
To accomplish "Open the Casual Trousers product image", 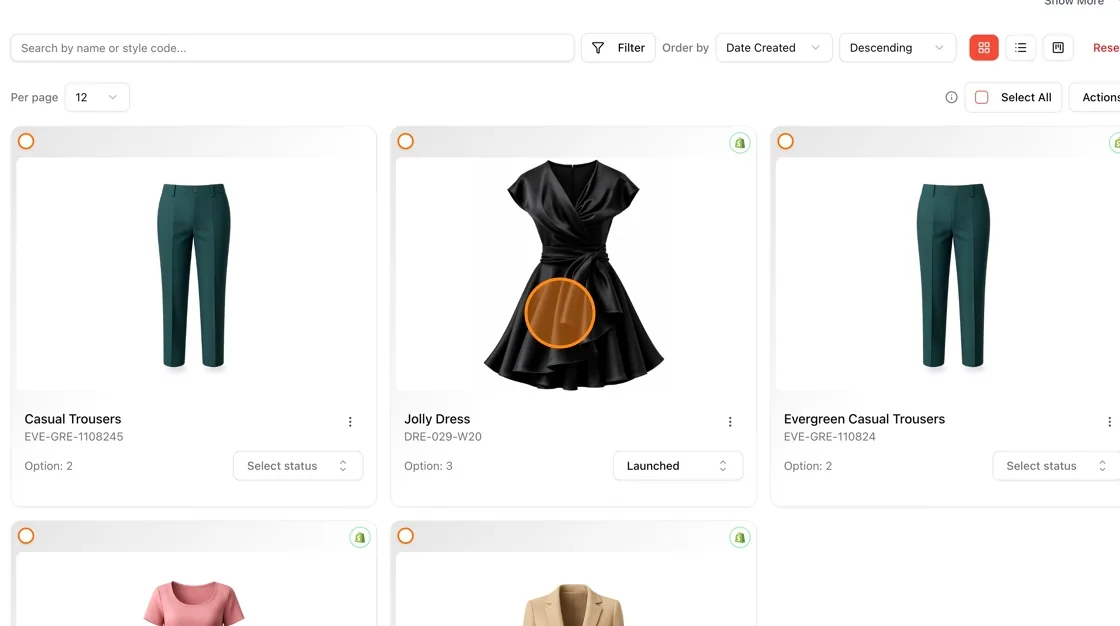I will point(194,274).
